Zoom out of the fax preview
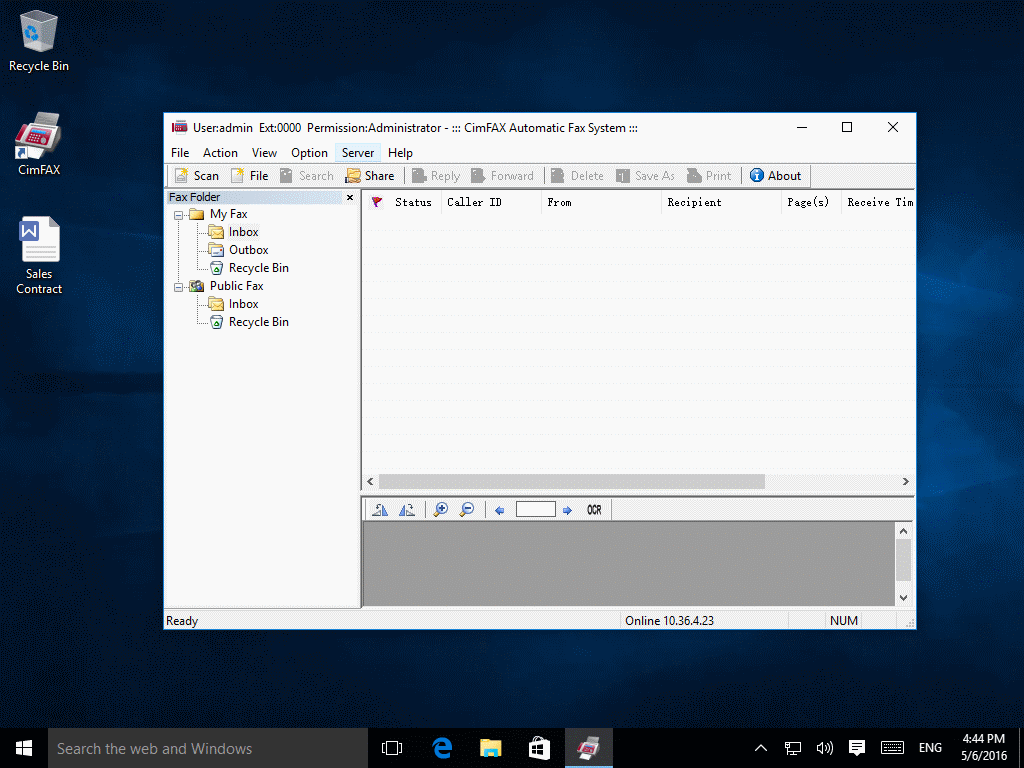The width and height of the screenshot is (1024, 768). pos(466,509)
